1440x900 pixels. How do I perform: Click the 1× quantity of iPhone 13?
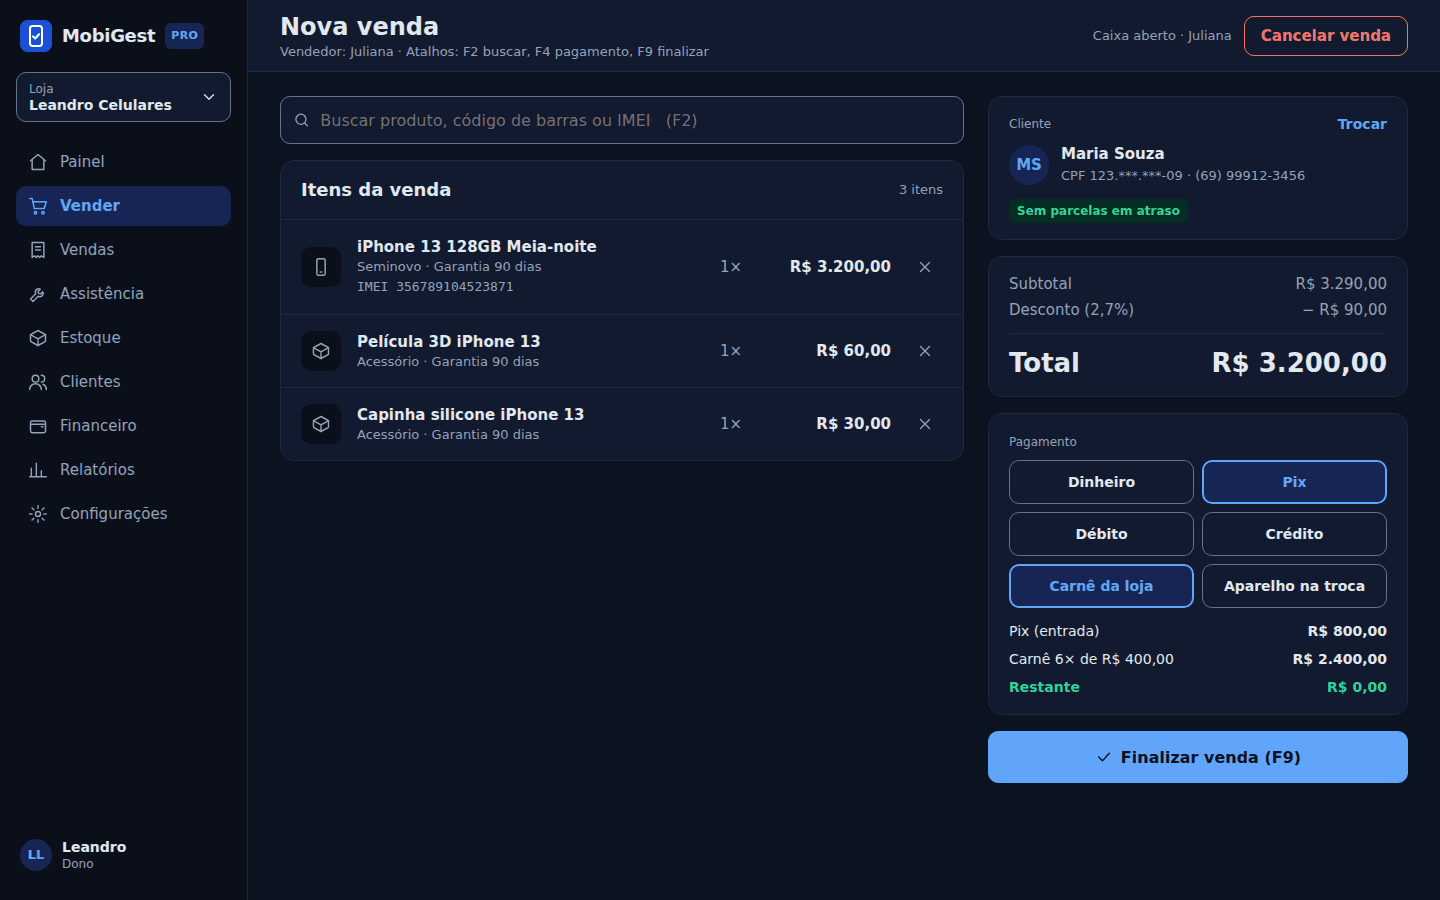pos(730,267)
